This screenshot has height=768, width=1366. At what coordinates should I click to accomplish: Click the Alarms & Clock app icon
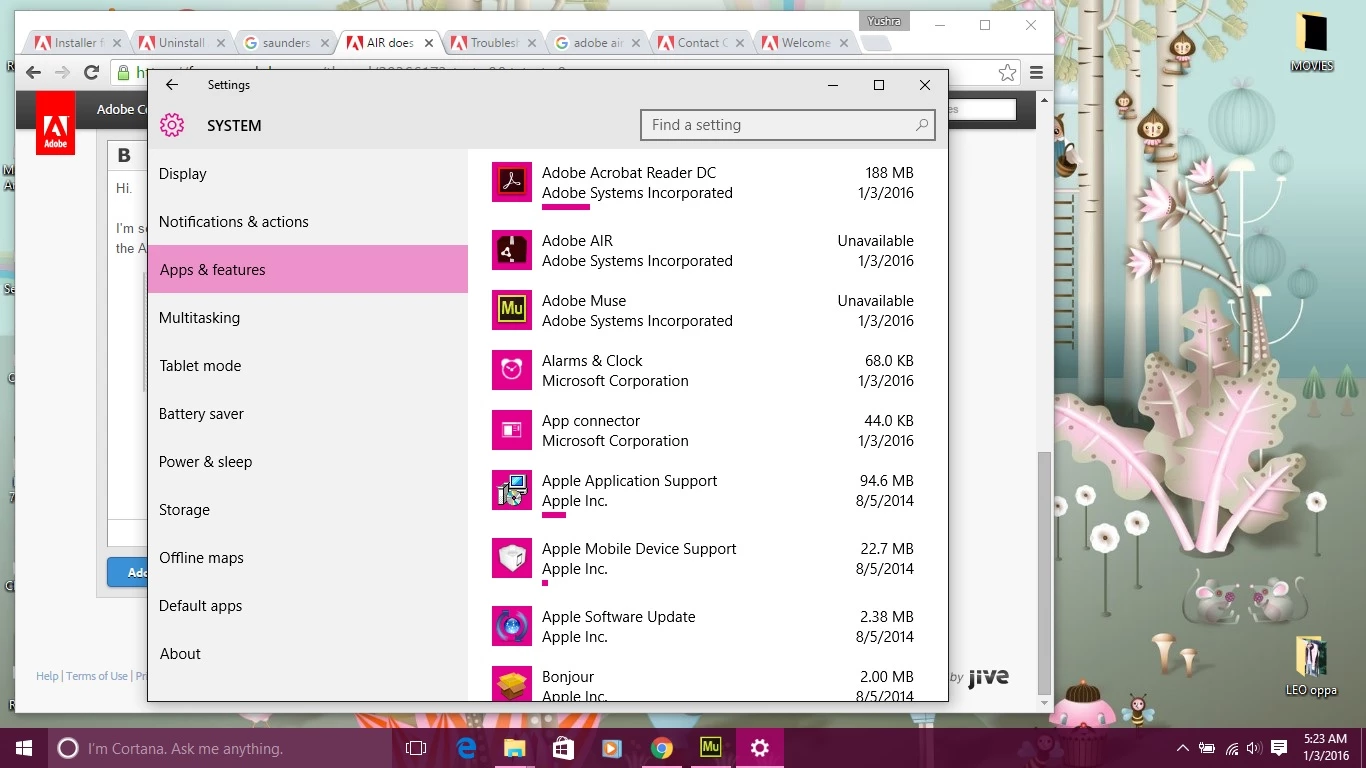512,370
